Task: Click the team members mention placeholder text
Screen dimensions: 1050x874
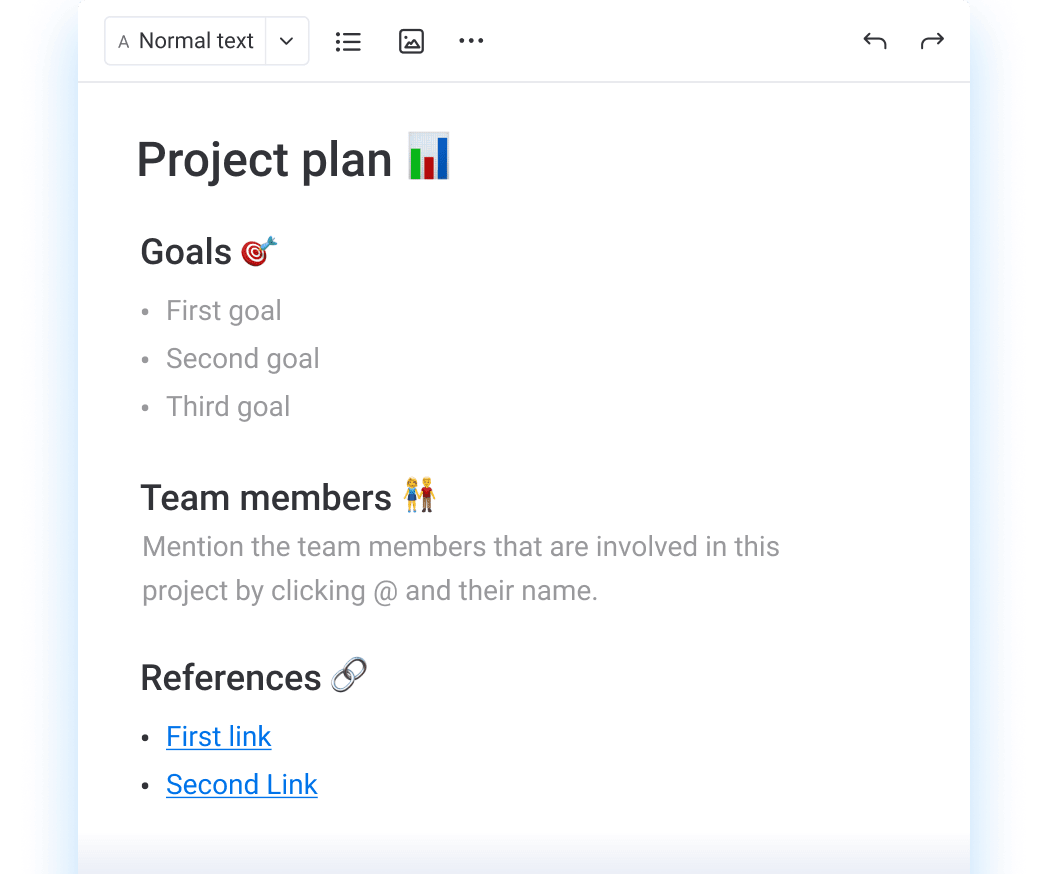Action: pyautogui.click(x=460, y=569)
